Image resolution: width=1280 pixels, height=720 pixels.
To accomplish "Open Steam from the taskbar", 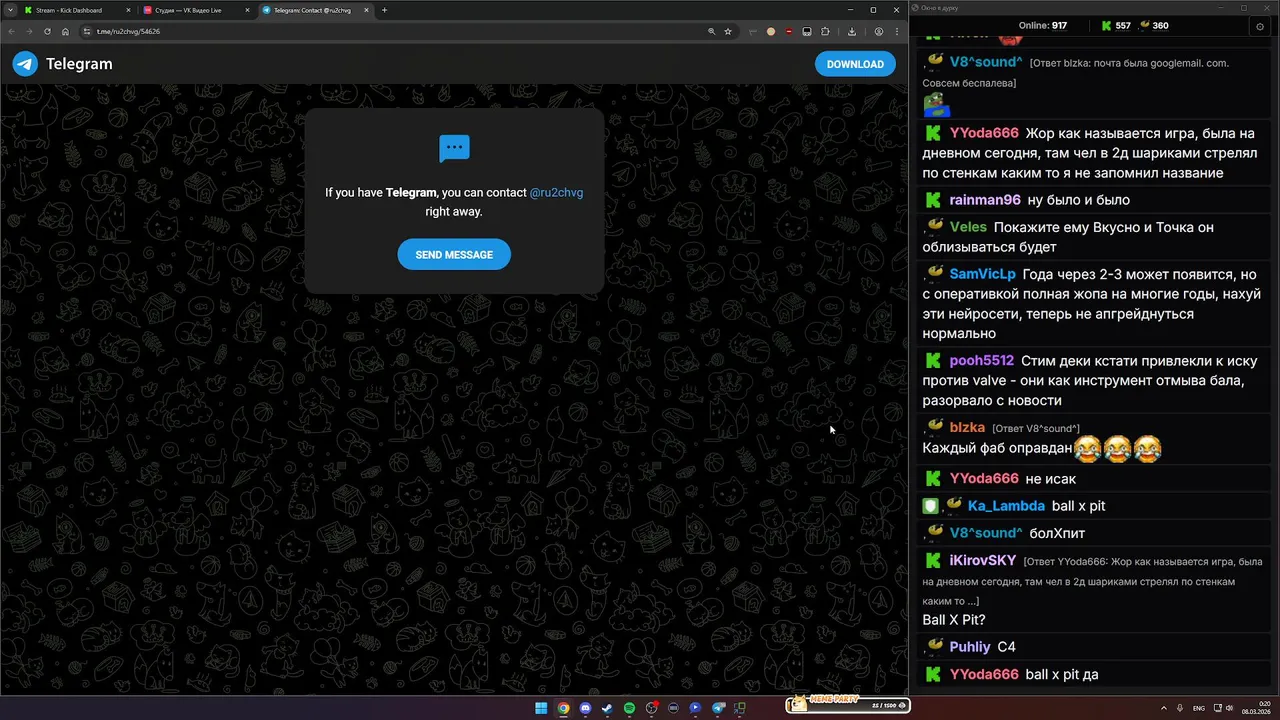I will (x=607, y=708).
